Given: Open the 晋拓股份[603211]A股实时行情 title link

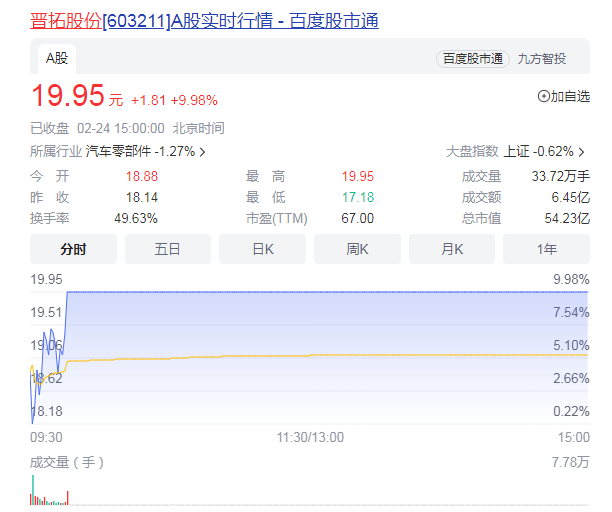Looking at the screenshot, I should [x=204, y=21].
